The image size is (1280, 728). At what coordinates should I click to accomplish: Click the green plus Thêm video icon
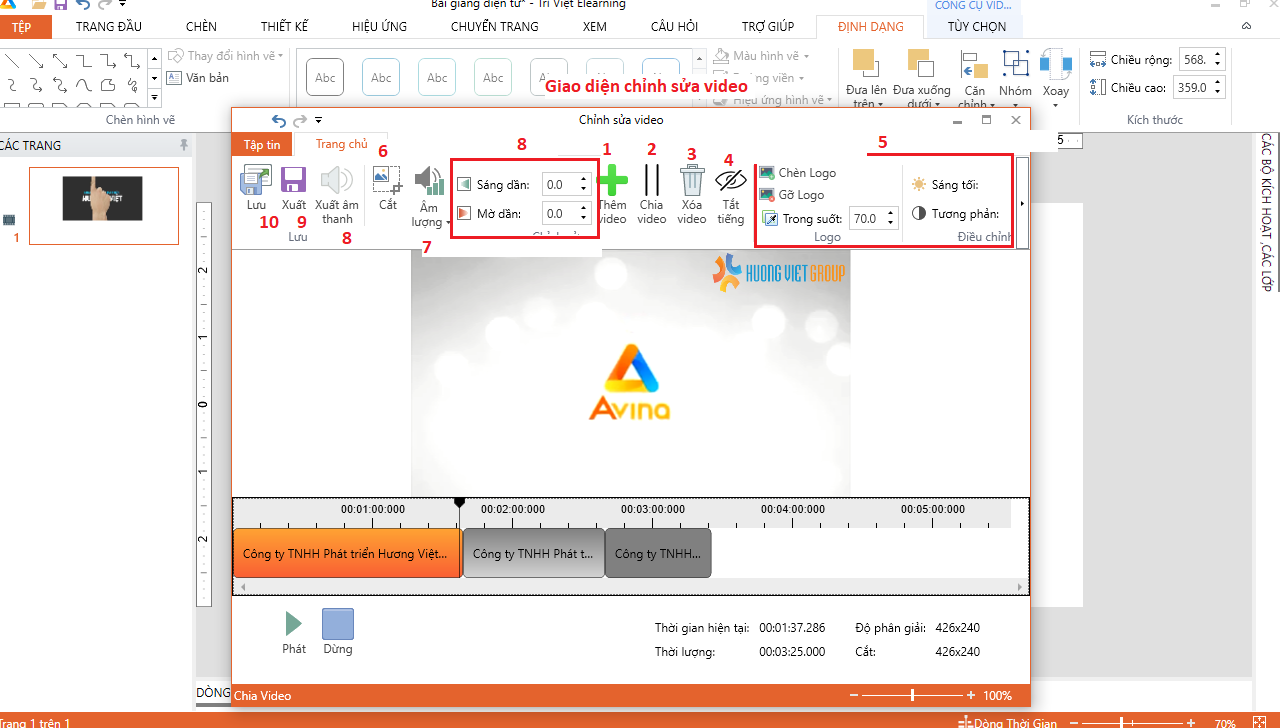(612, 181)
